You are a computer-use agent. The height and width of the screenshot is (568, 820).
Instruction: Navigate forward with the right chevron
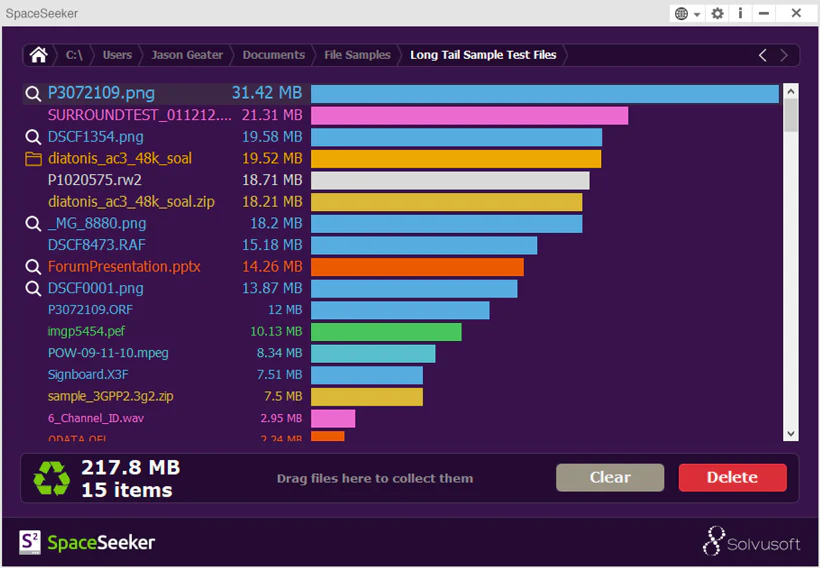click(x=783, y=55)
